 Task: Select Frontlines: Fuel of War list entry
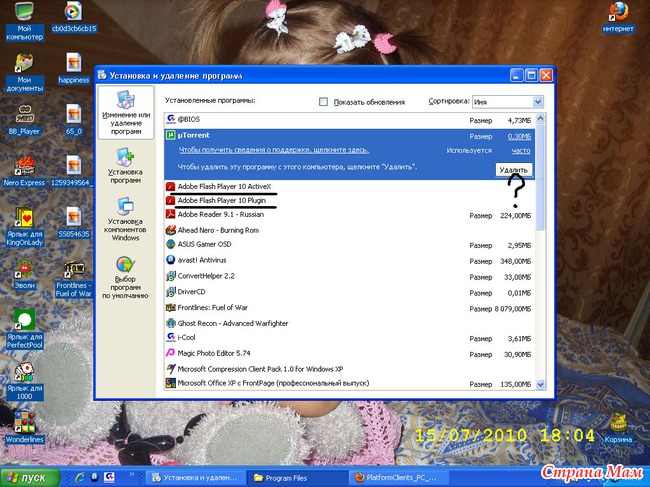[349, 308]
